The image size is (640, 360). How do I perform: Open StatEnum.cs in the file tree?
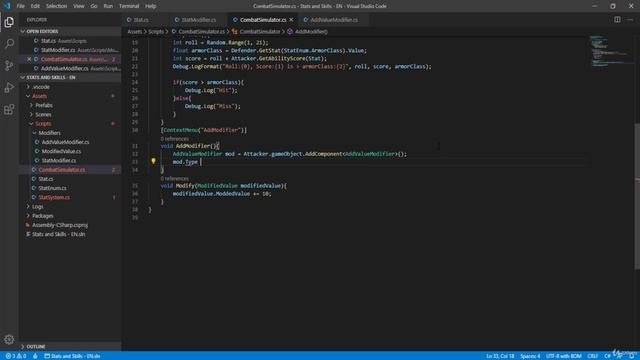(x=52, y=188)
